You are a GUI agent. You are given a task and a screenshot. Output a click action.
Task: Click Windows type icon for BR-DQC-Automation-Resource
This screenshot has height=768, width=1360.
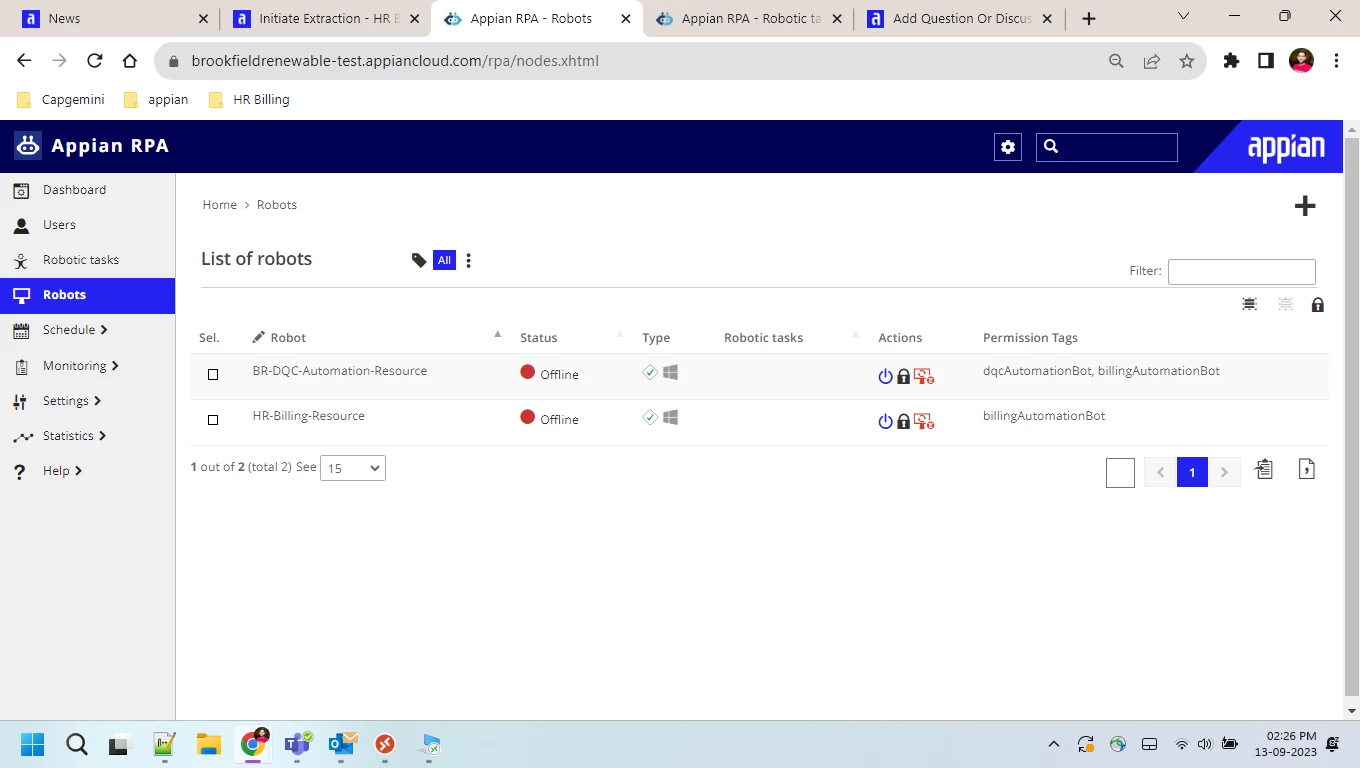[671, 372]
